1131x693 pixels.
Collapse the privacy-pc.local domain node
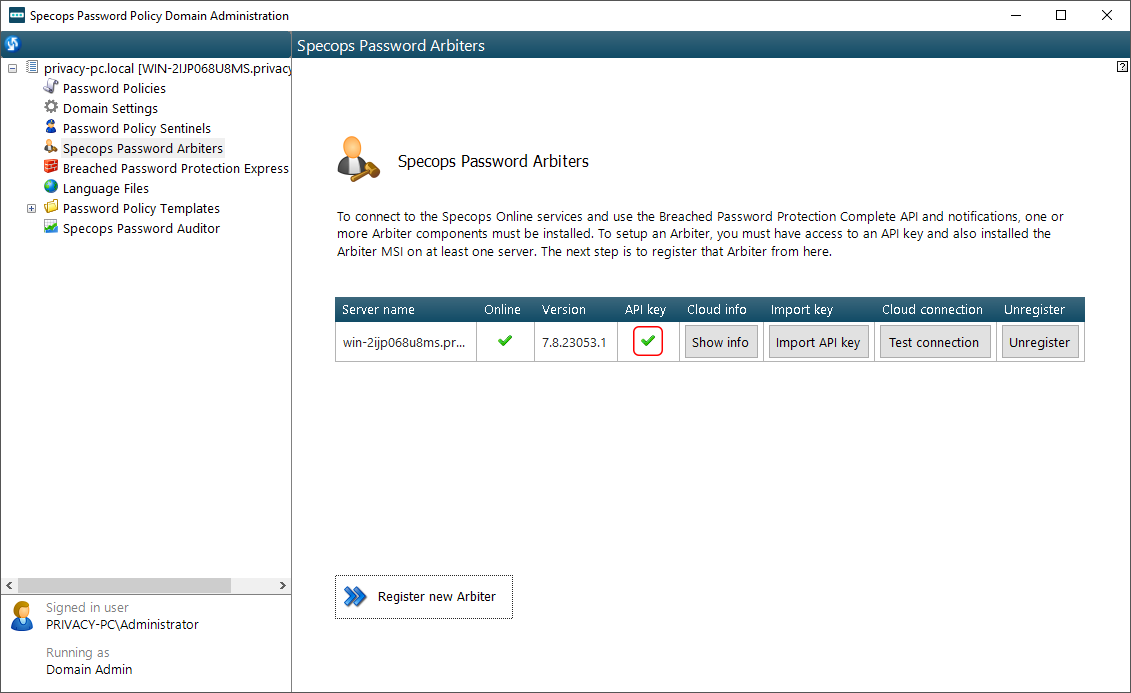(12, 69)
